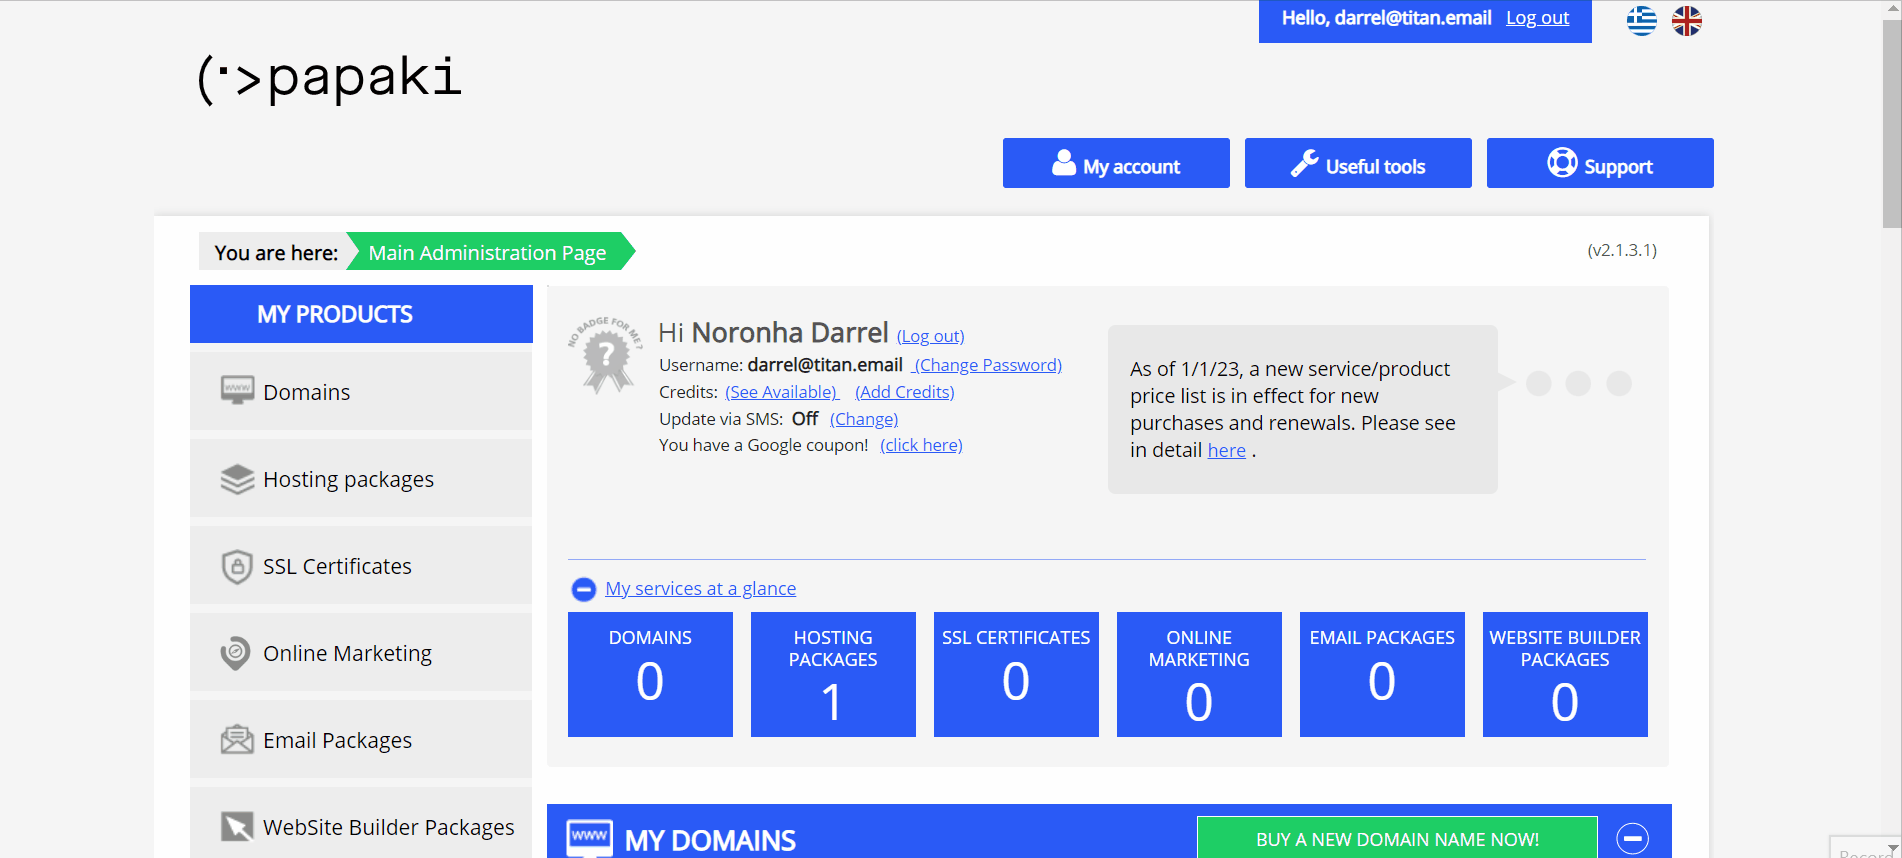The image size is (1902, 858).
Task: Click My services at a glance link
Action: point(701,589)
